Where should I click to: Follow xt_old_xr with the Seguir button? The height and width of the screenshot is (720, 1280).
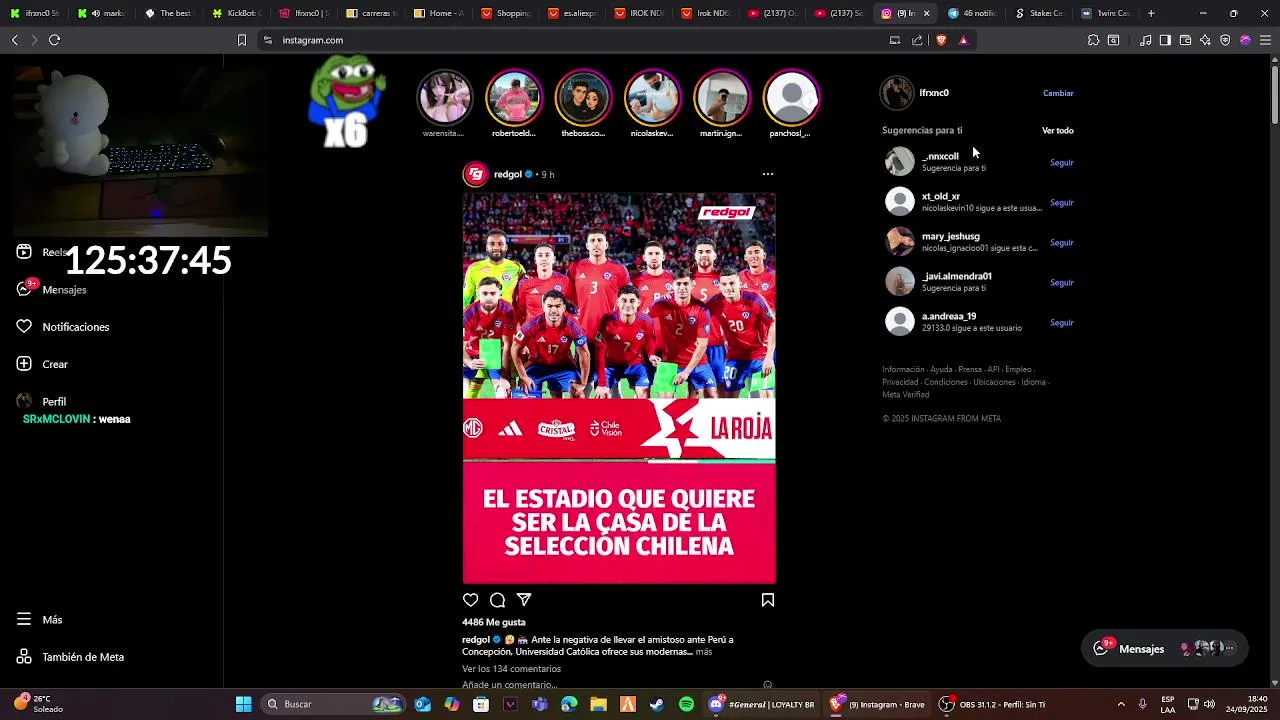(1061, 202)
